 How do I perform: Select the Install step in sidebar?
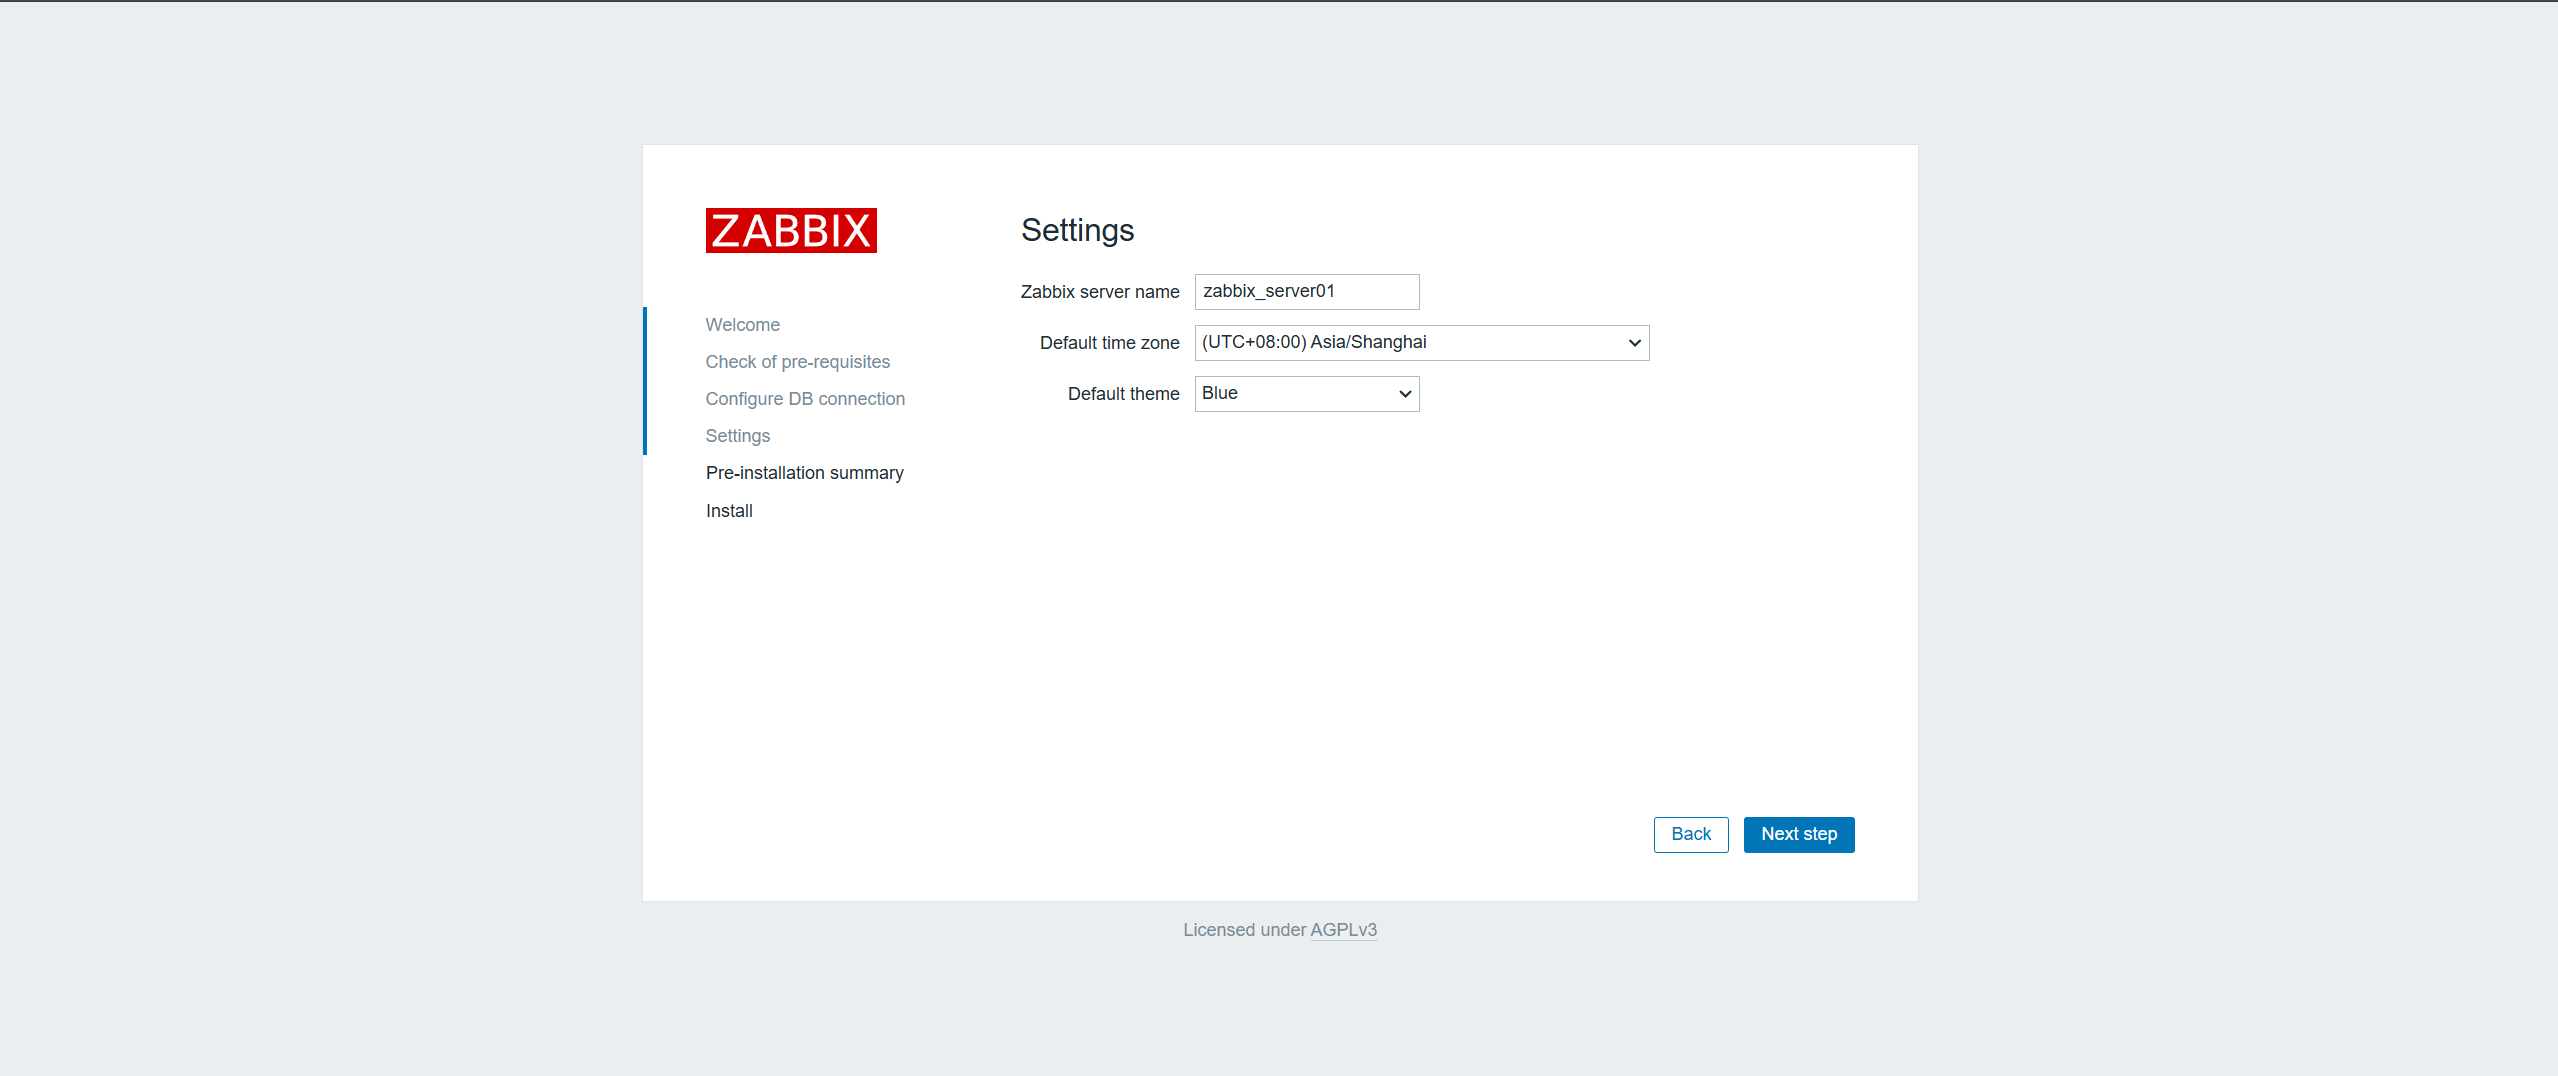click(x=729, y=511)
